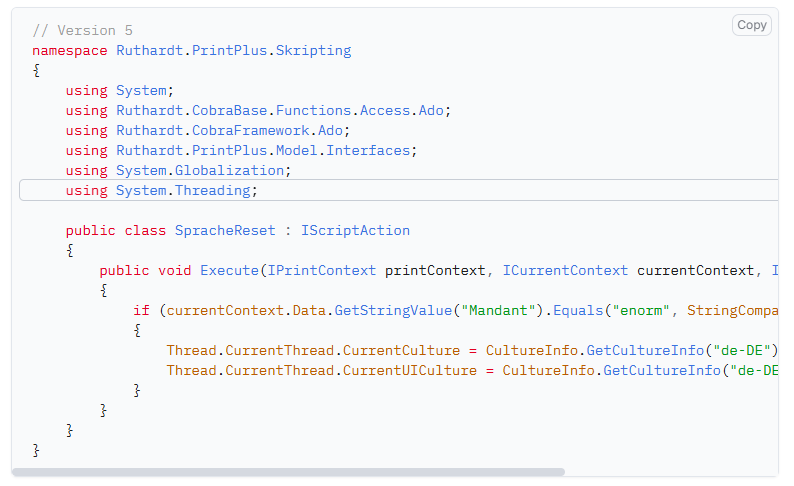Click the "using System;" line
The height and width of the screenshot is (486, 794).
pos(120,90)
